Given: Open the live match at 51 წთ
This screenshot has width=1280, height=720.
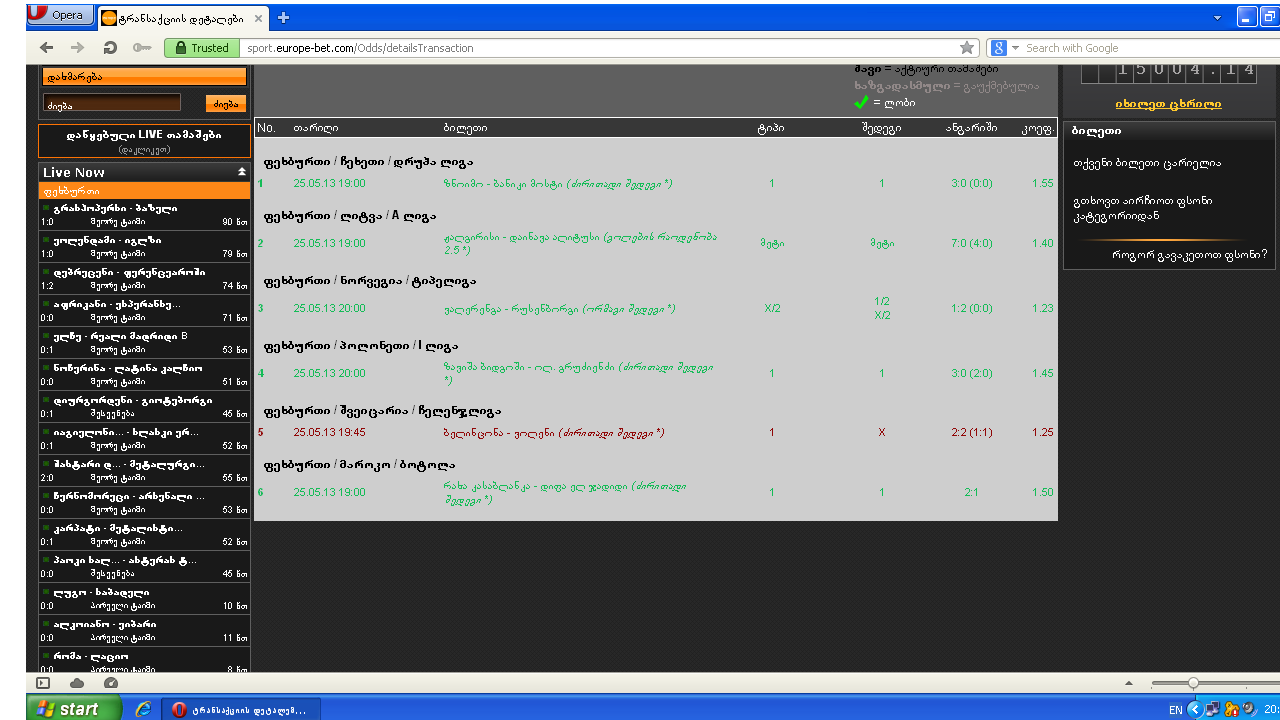Looking at the screenshot, I should pyautogui.click(x=144, y=375).
